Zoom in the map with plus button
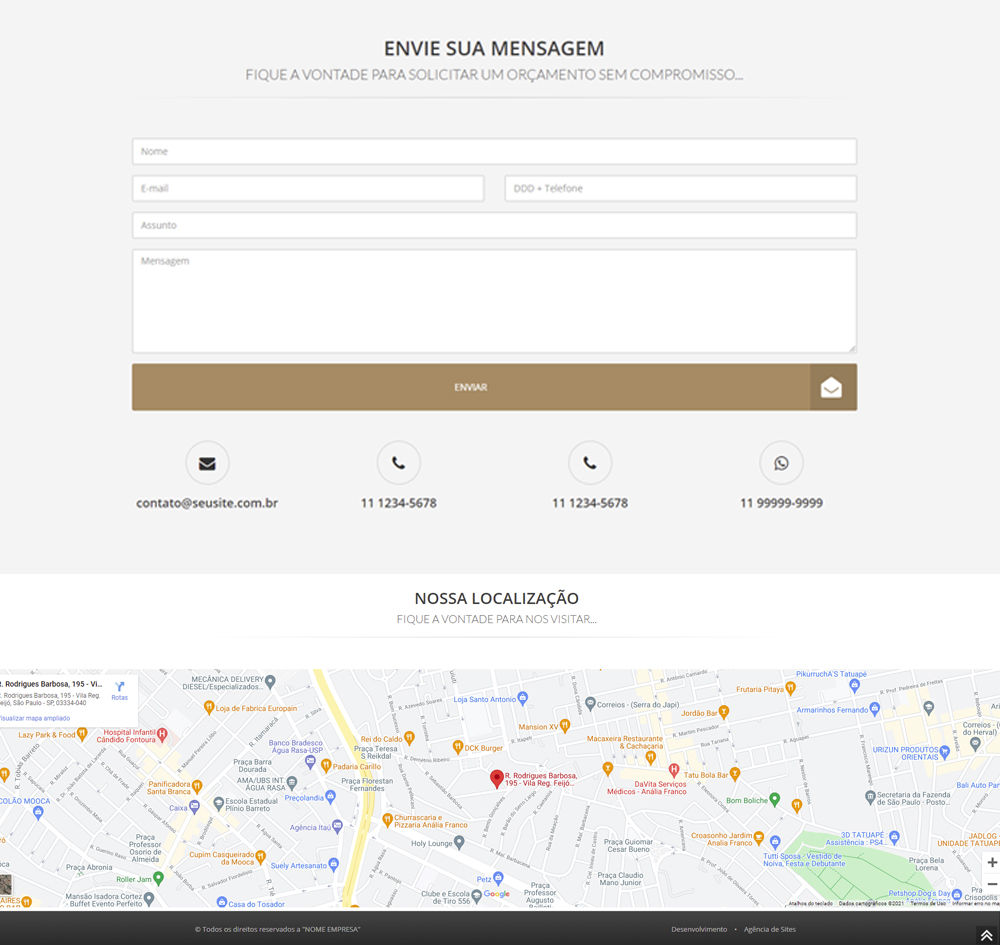This screenshot has height=945, width=1000. [991, 862]
